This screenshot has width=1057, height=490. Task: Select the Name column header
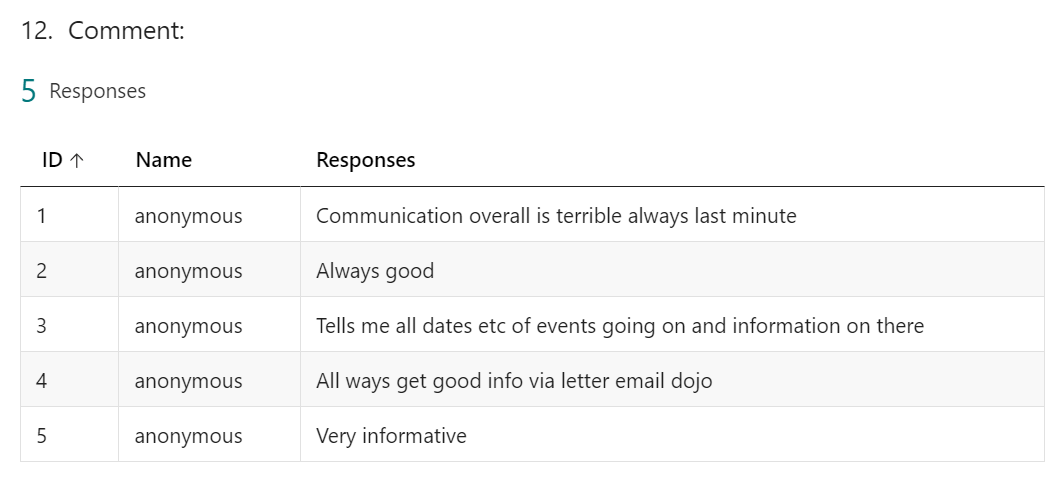[164, 160]
